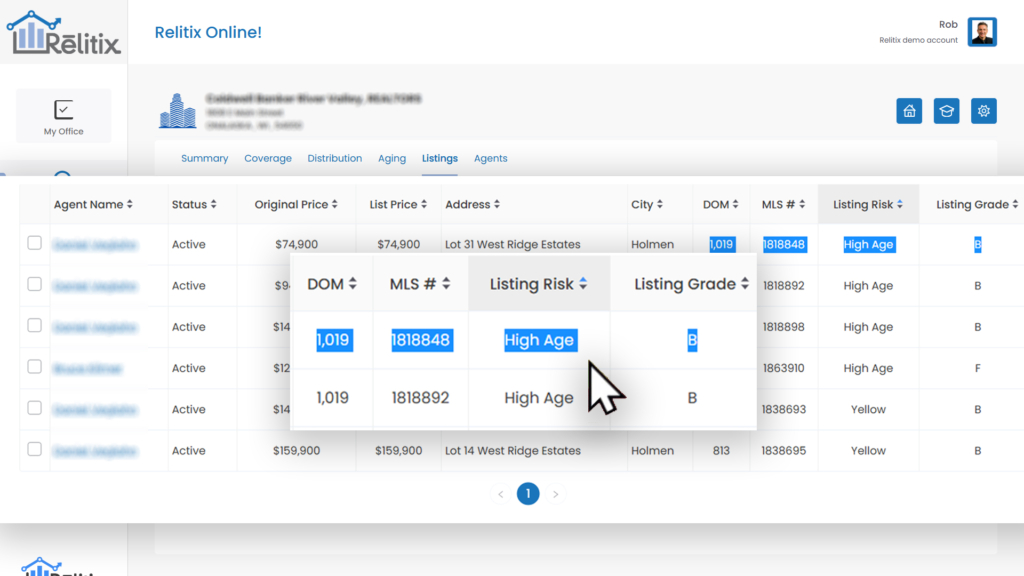The height and width of the screenshot is (576, 1024).
Task: Check the first listing row checkbox
Action: coord(35,243)
